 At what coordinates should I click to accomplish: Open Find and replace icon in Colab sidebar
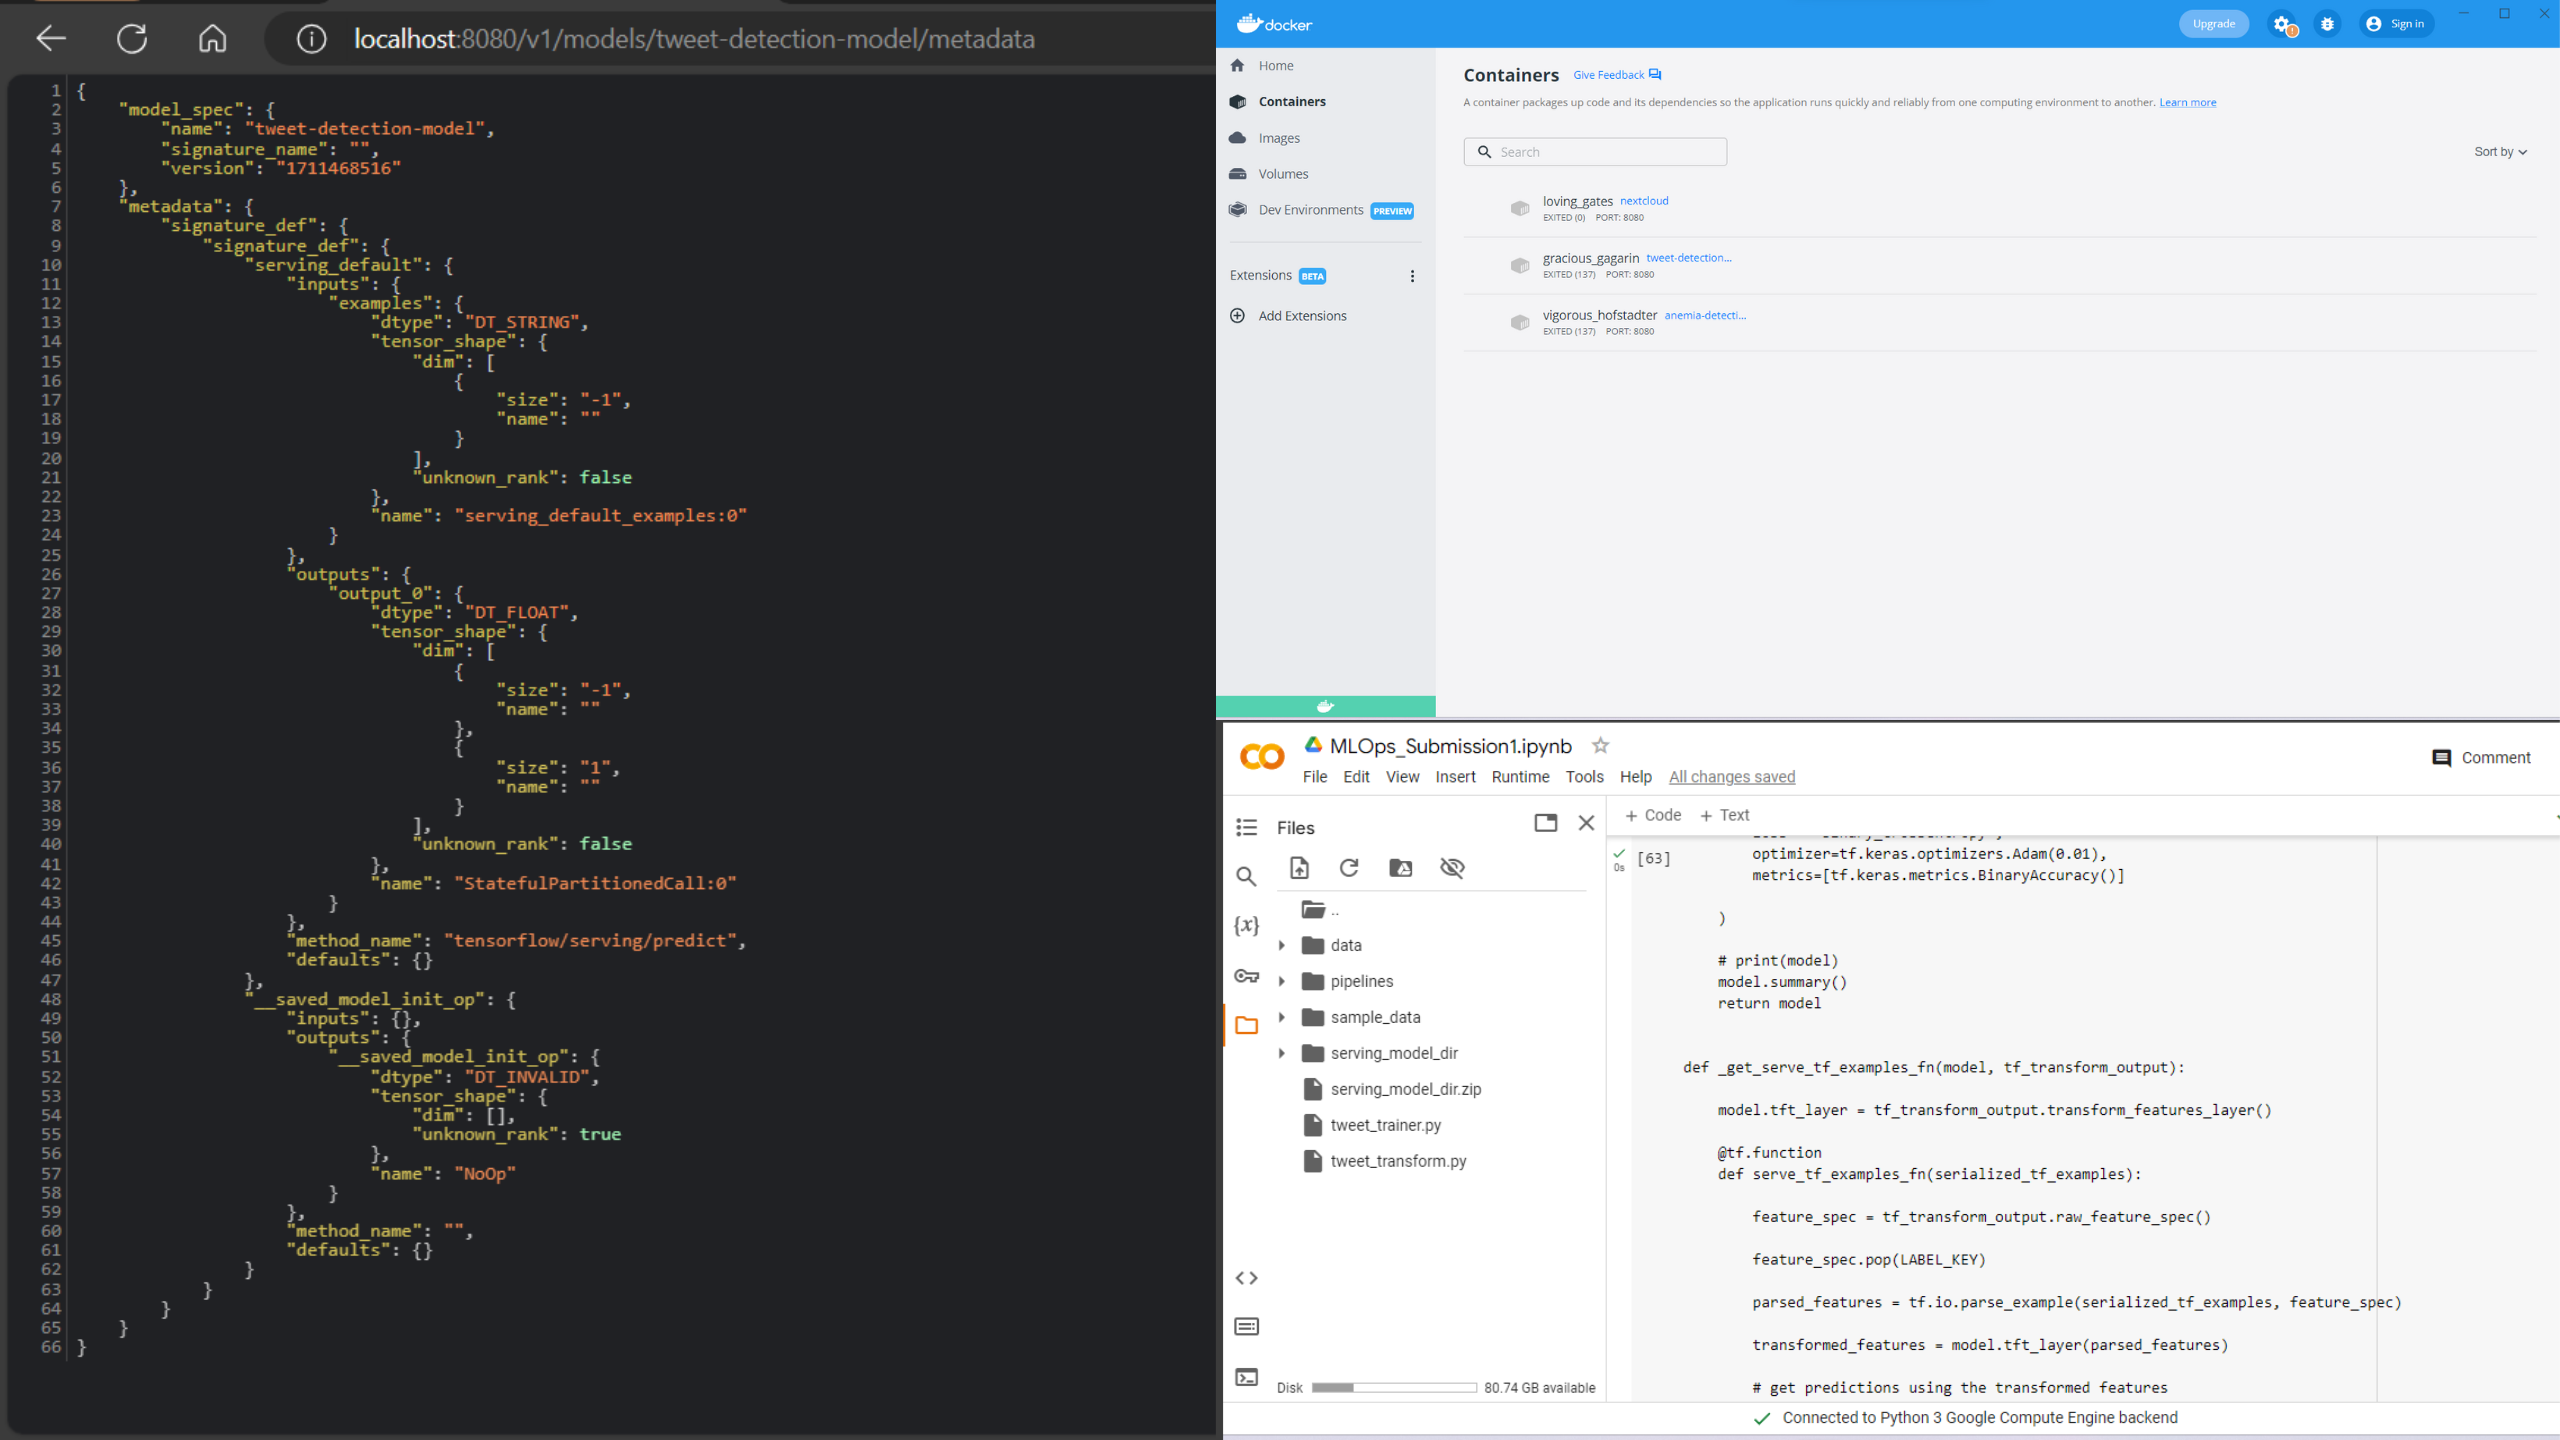point(1246,877)
